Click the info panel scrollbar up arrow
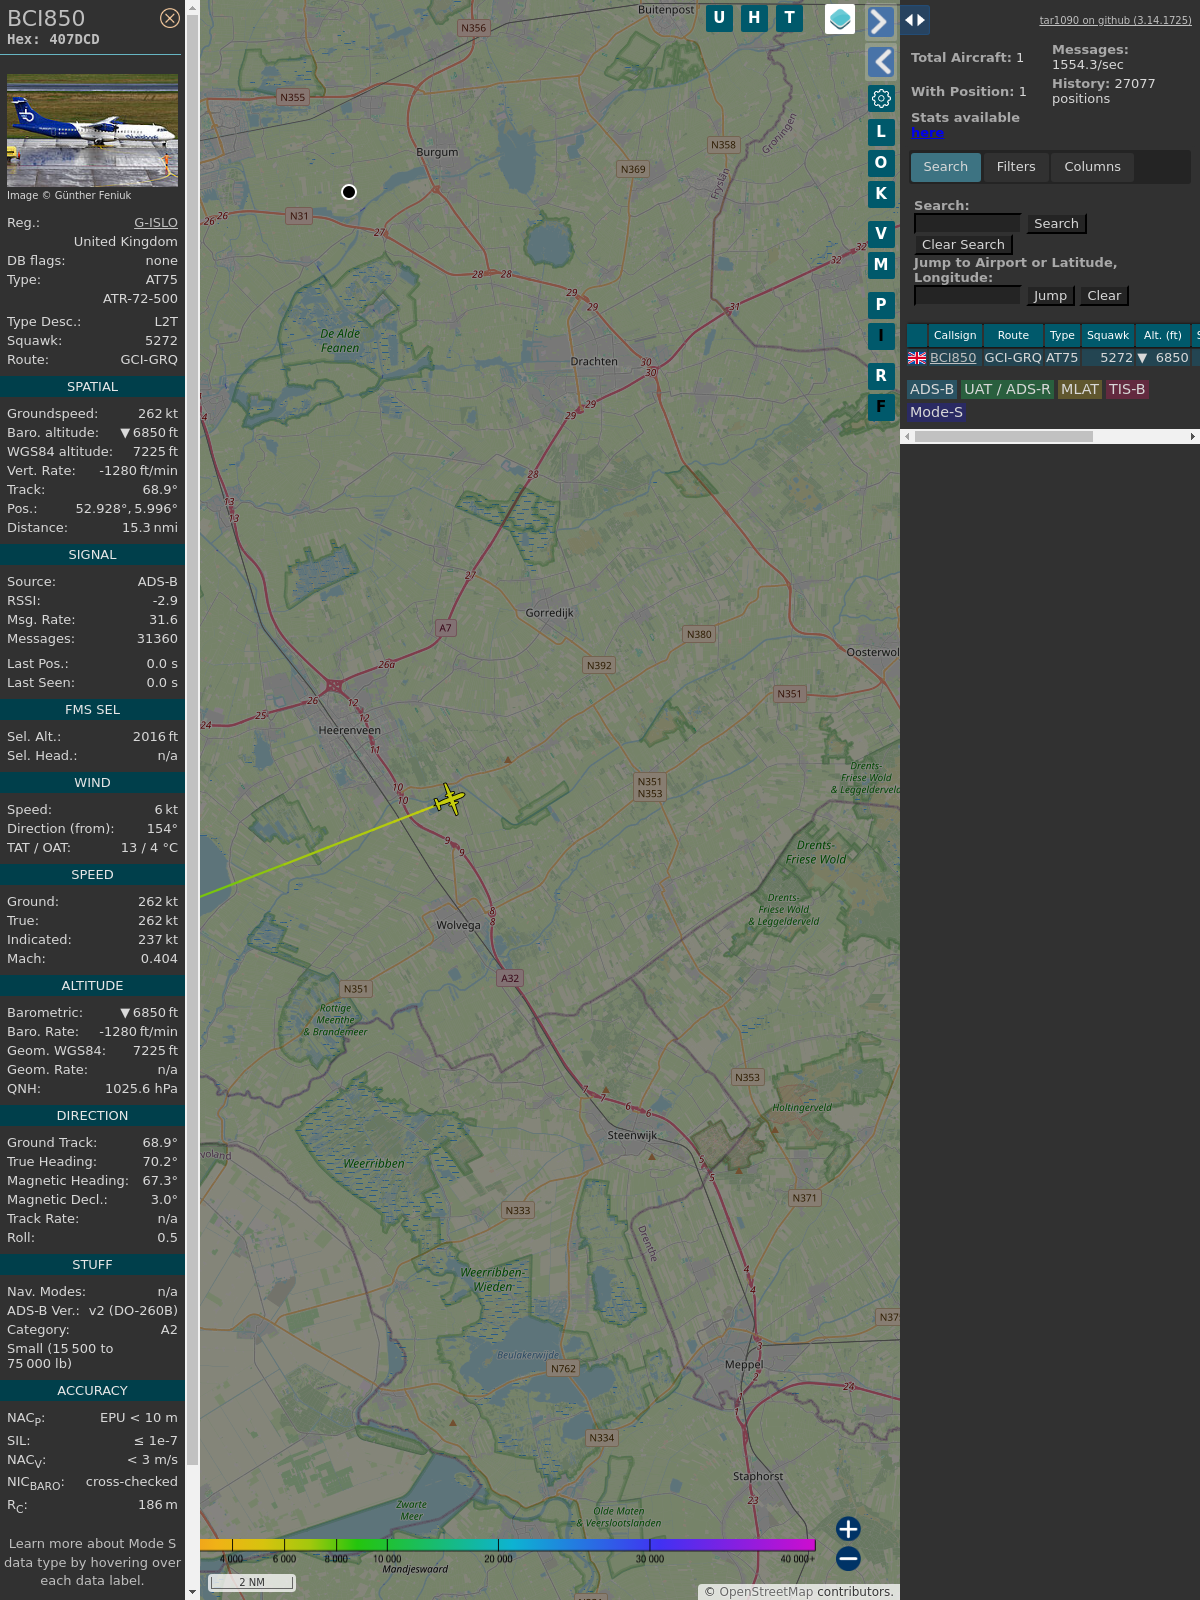Screen dimensions: 1200x1600 coord(192,8)
